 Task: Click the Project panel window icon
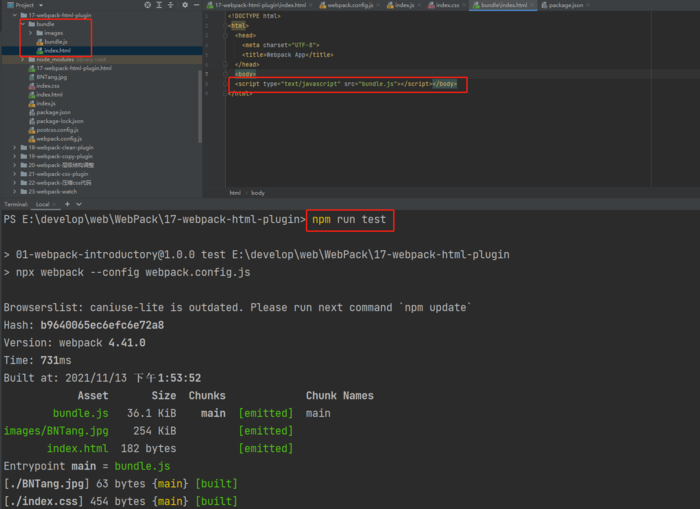coord(10,5)
